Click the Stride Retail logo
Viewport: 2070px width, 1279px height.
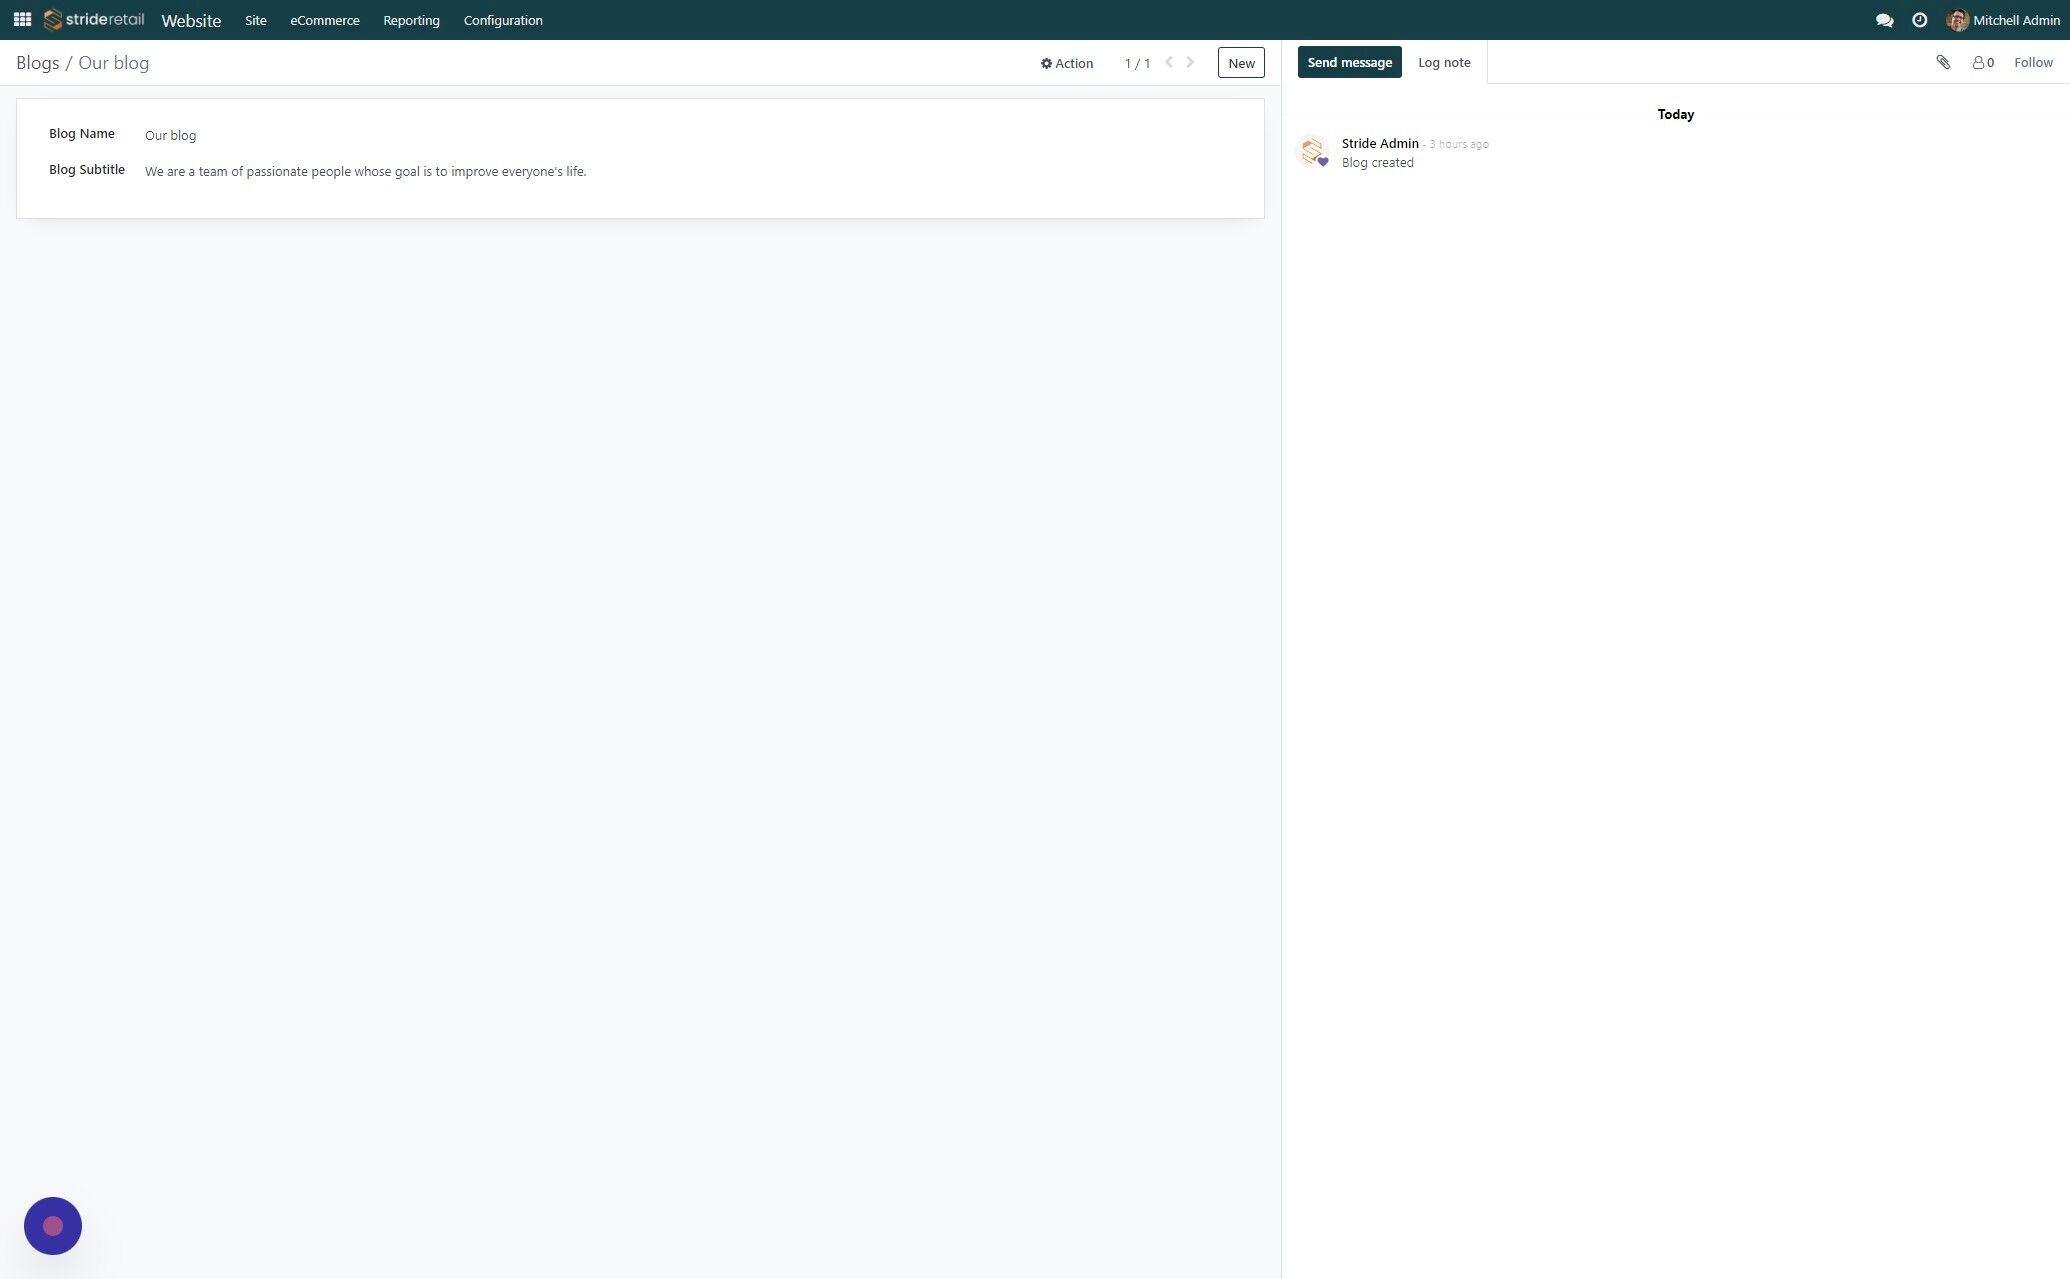[94, 20]
